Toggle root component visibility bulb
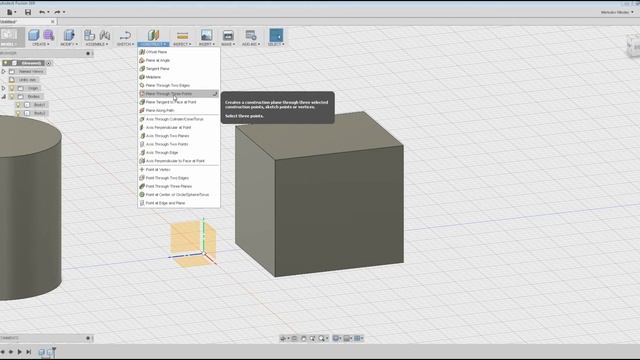The image size is (640, 360). click(6, 63)
